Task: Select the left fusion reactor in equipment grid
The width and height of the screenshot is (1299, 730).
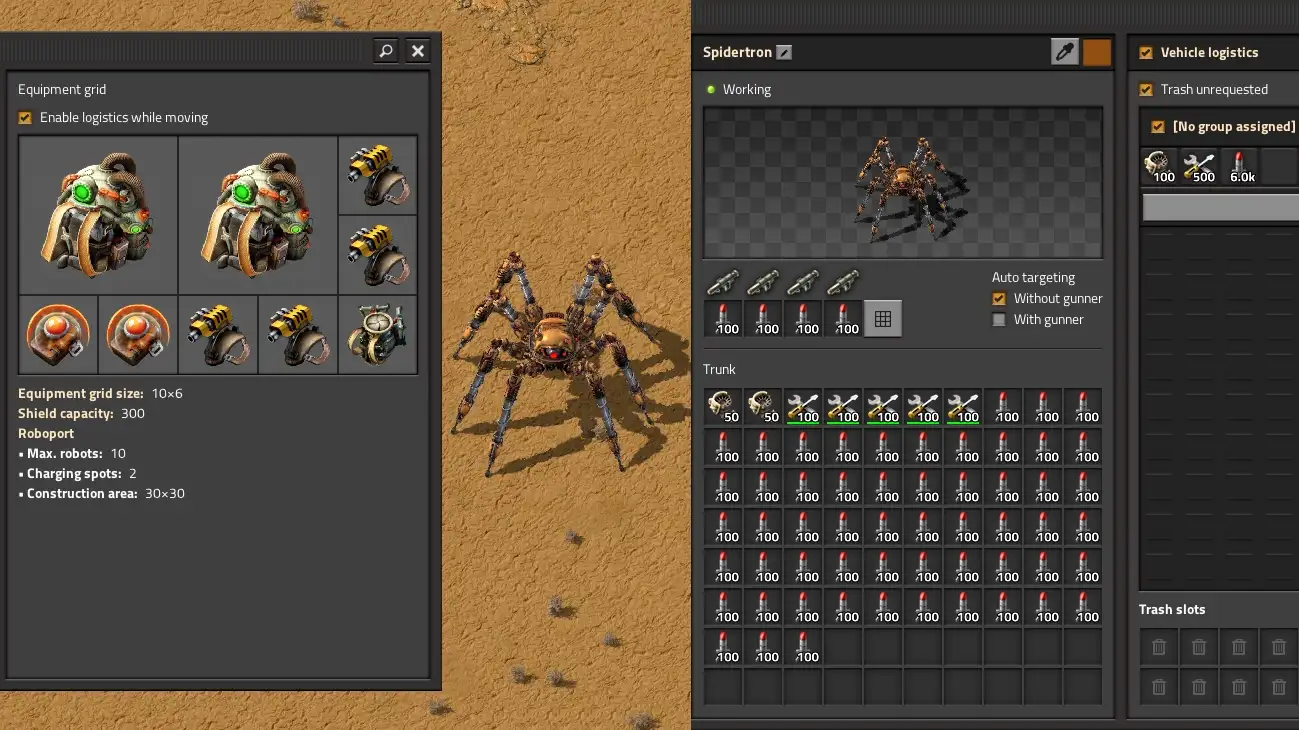Action: click(x=97, y=215)
